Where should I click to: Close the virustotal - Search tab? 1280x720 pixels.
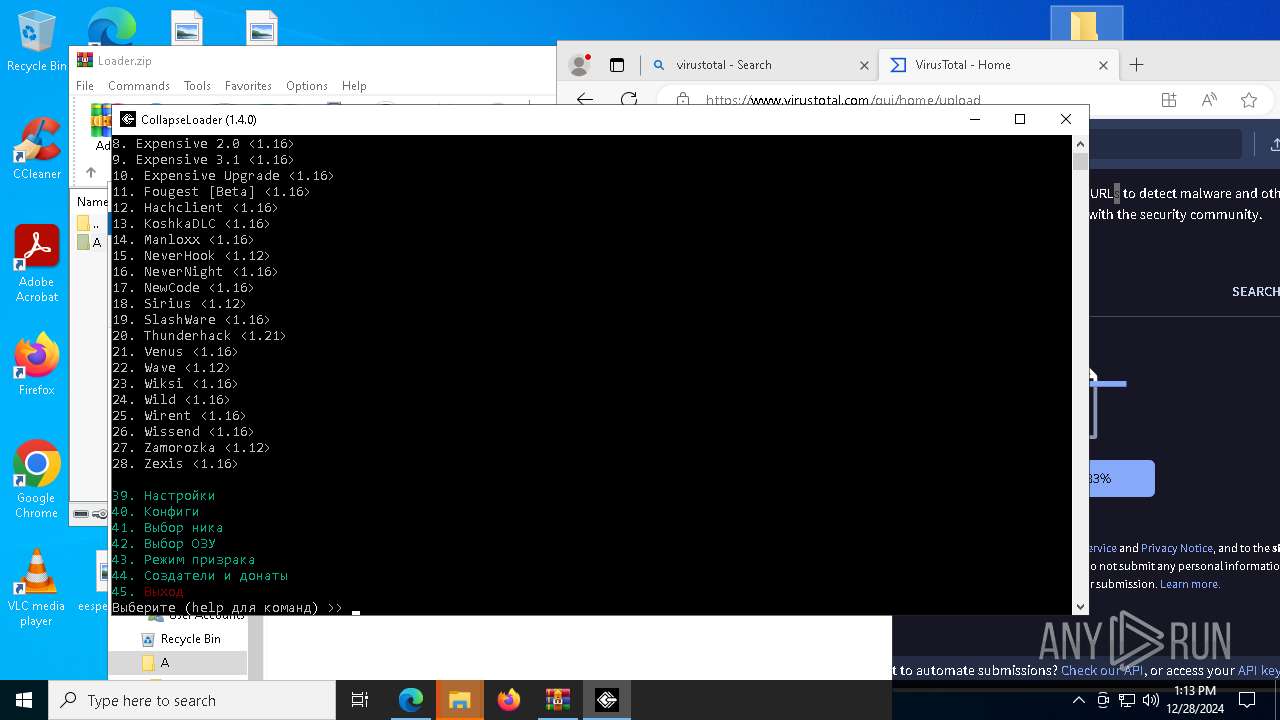click(864, 65)
